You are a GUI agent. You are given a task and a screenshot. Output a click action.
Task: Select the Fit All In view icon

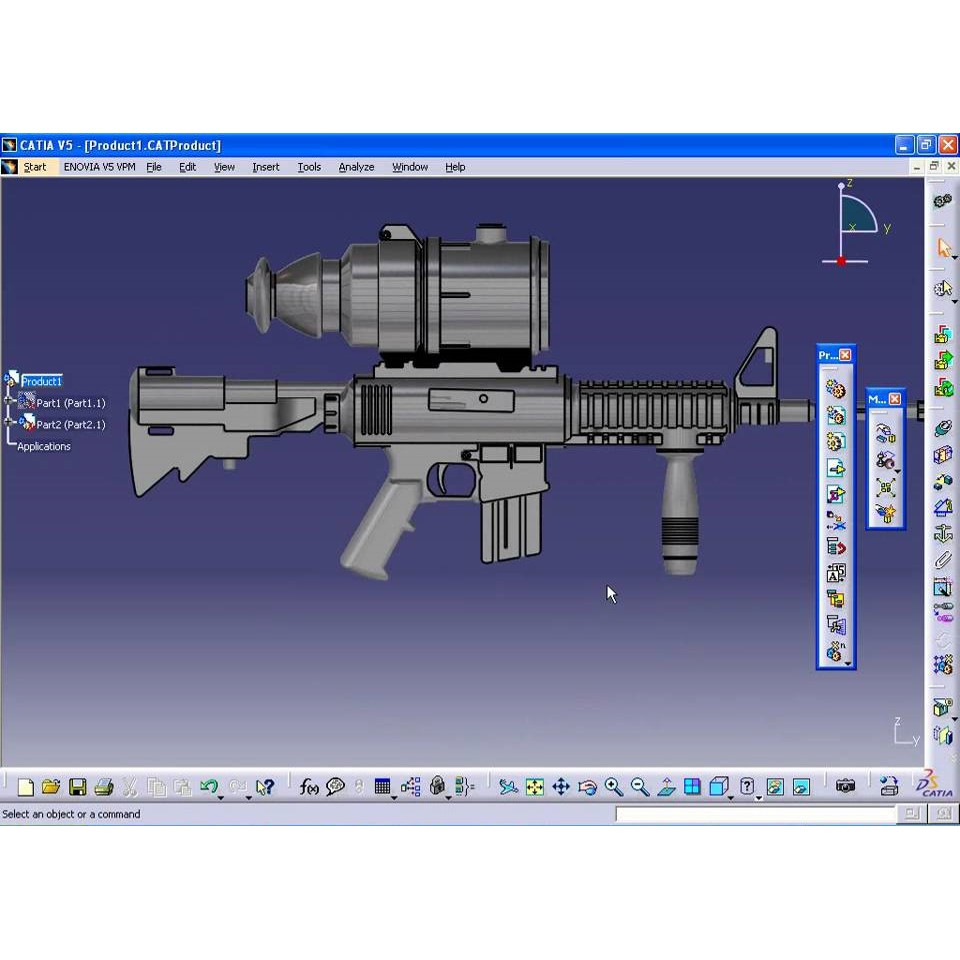tap(535, 787)
